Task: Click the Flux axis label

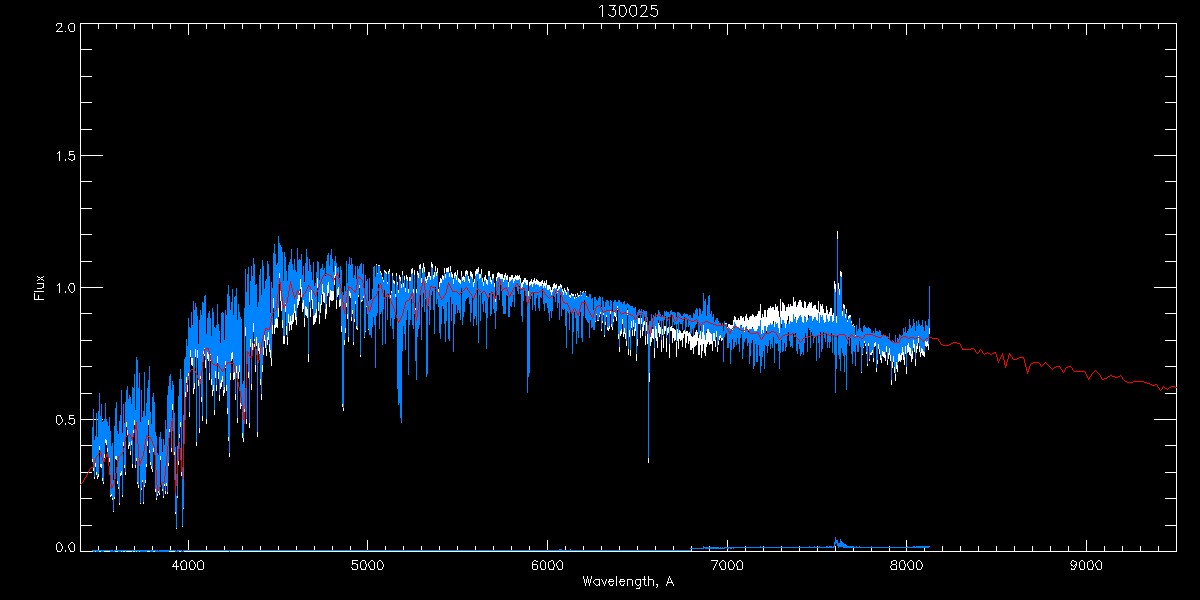Action: pos(40,288)
